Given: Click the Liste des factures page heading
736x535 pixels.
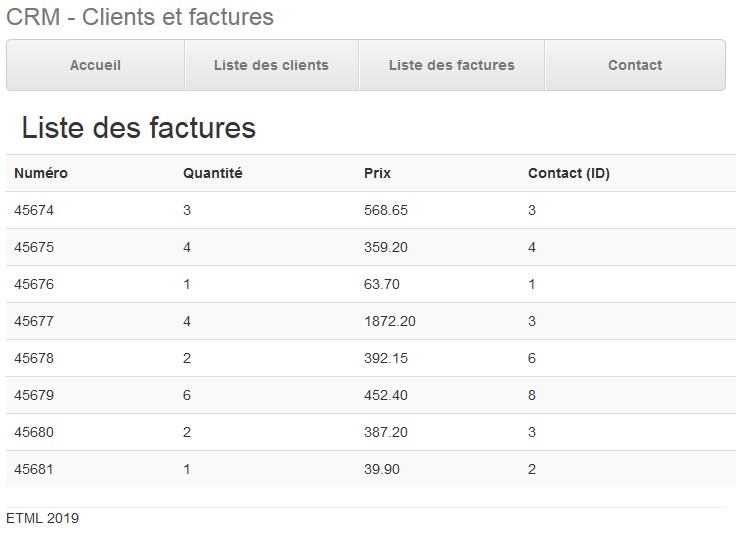Looking at the screenshot, I should tap(139, 128).
